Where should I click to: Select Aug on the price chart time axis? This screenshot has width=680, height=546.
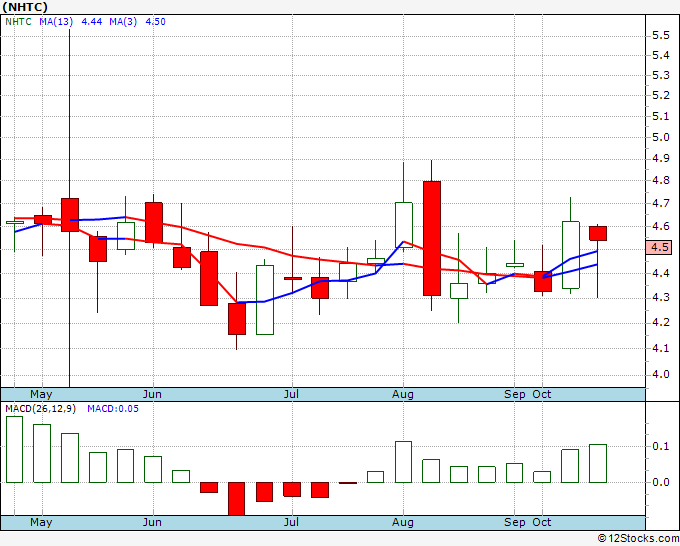[x=403, y=393]
